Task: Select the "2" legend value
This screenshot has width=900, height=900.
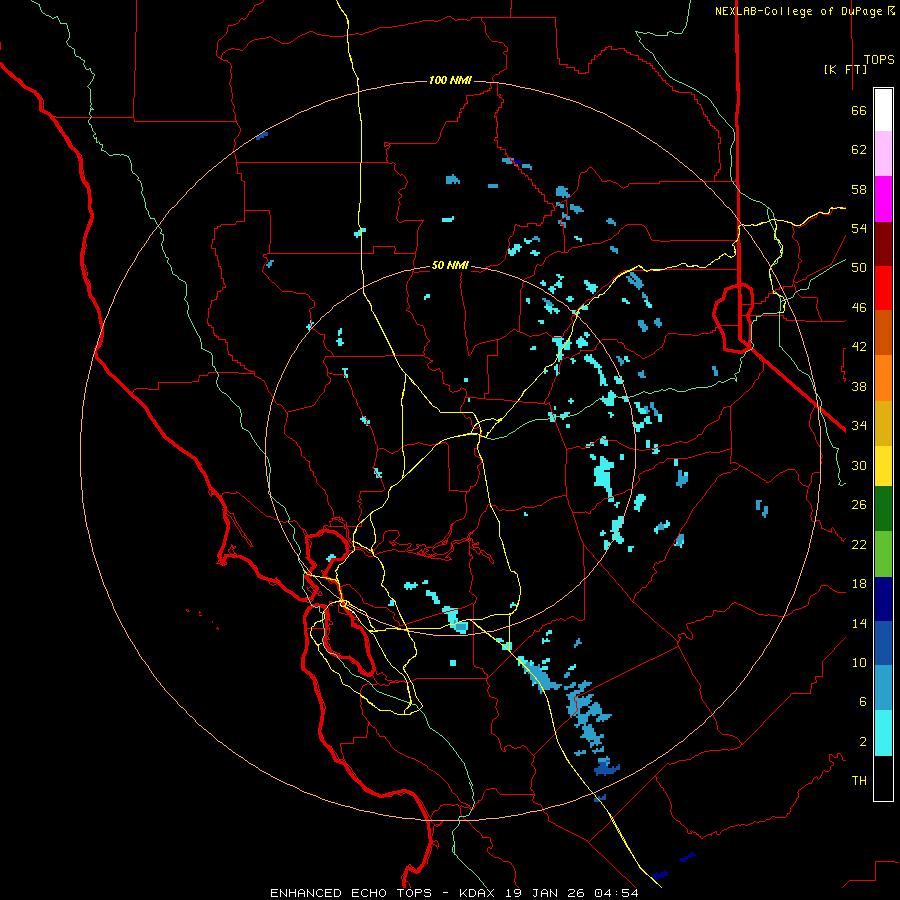Action: tap(863, 741)
